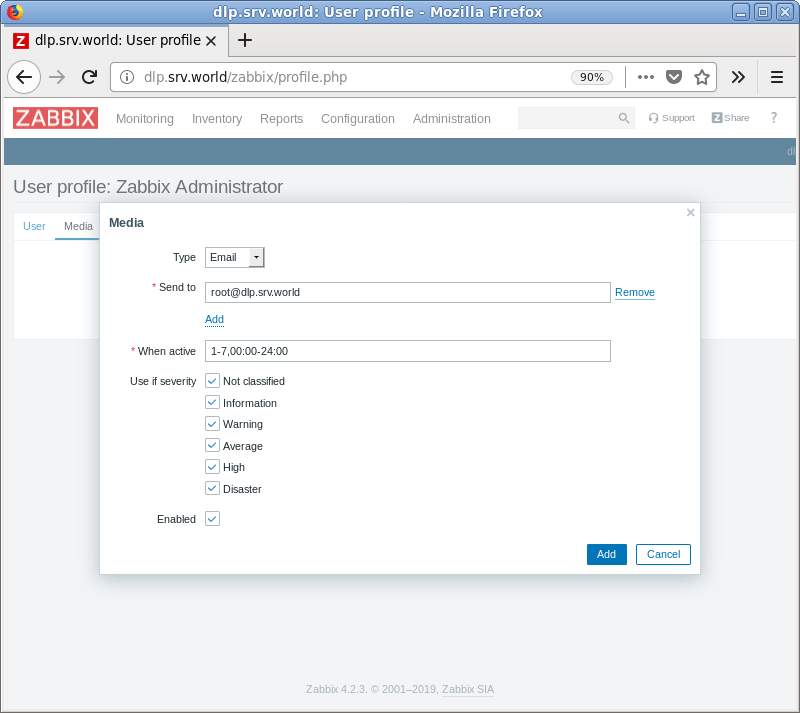Click the Add link under Send to
The width and height of the screenshot is (800, 713).
pyautogui.click(x=214, y=319)
